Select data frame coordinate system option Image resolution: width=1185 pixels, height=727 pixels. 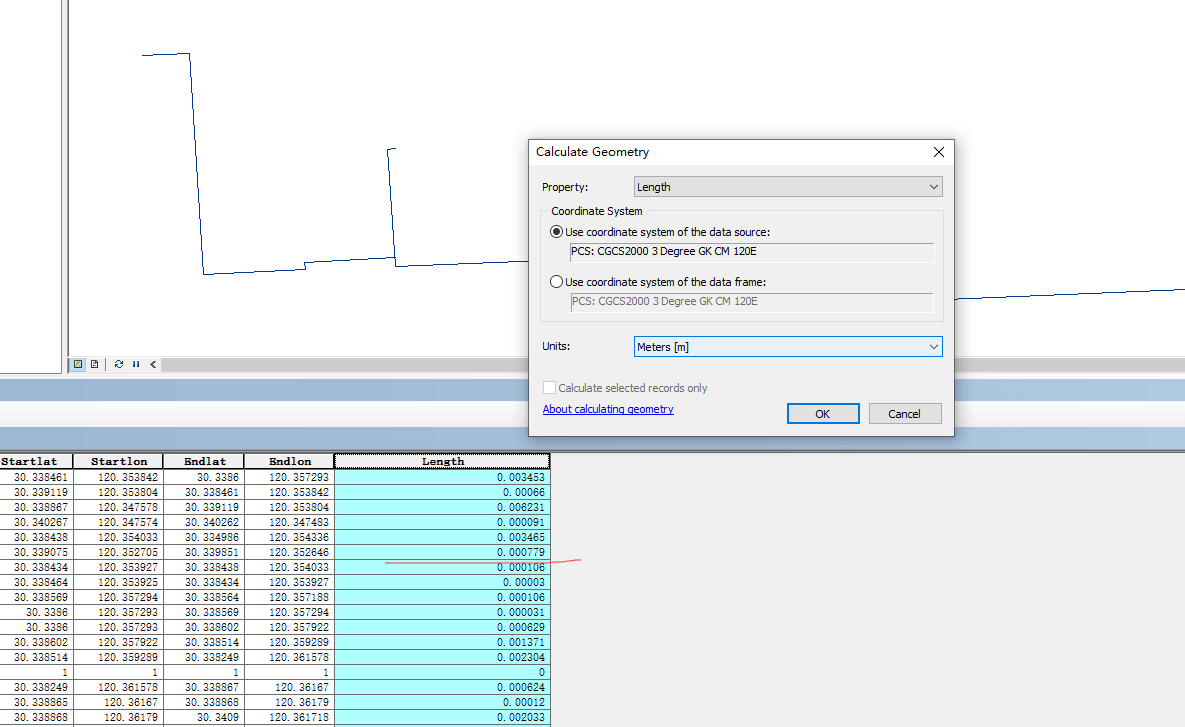pyautogui.click(x=557, y=282)
